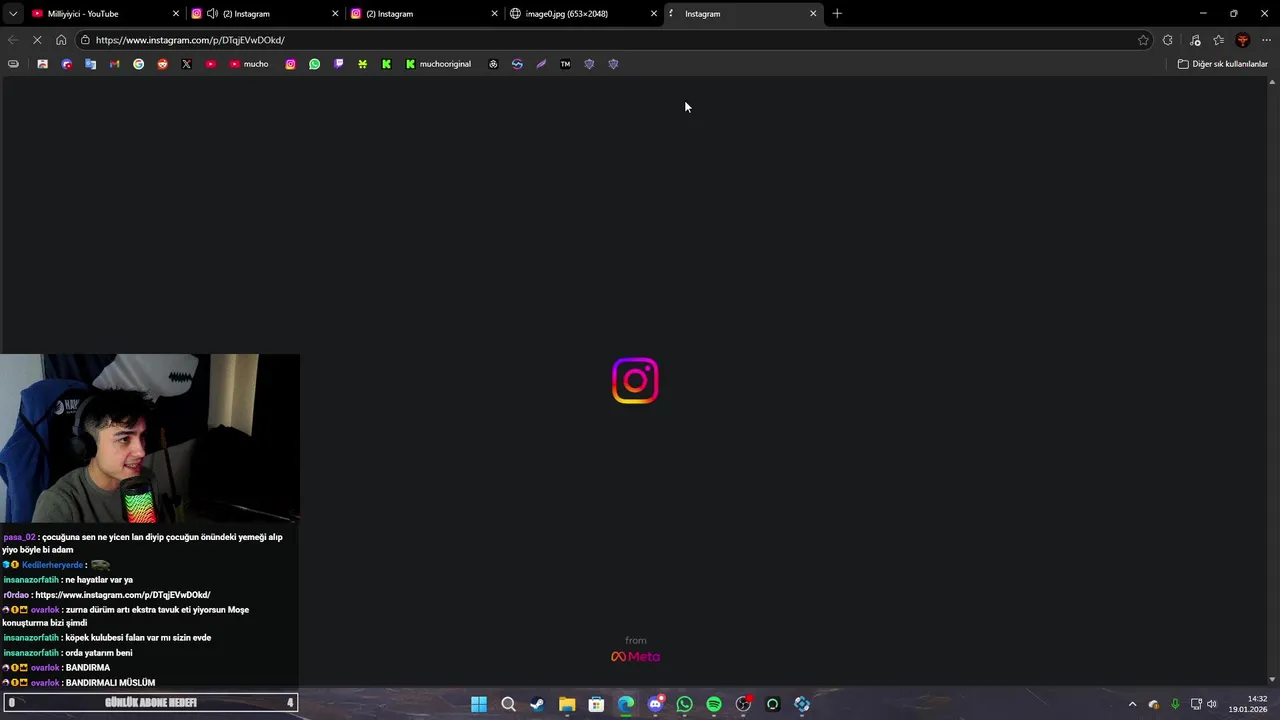Open the browser profile avatar
This screenshot has width=1280, height=720.
pyautogui.click(x=1243, y=40)
